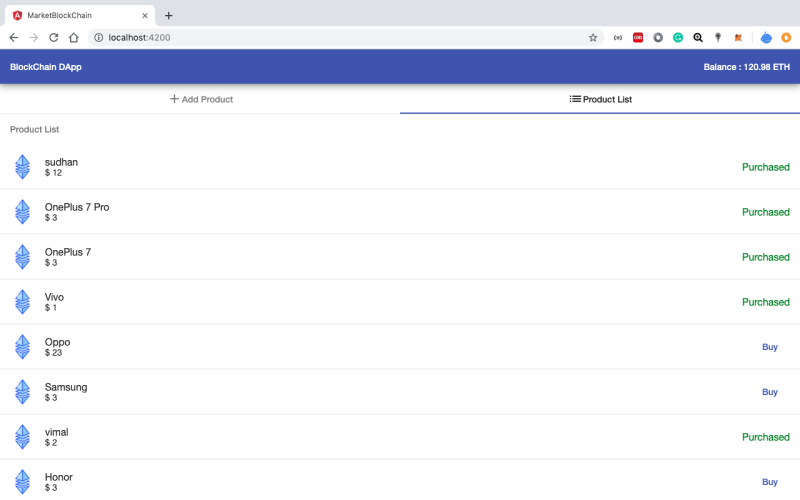This screenshot has width=800, height=500.
Task: Click Purchased label for vimal
Action: tap(765, 437)
